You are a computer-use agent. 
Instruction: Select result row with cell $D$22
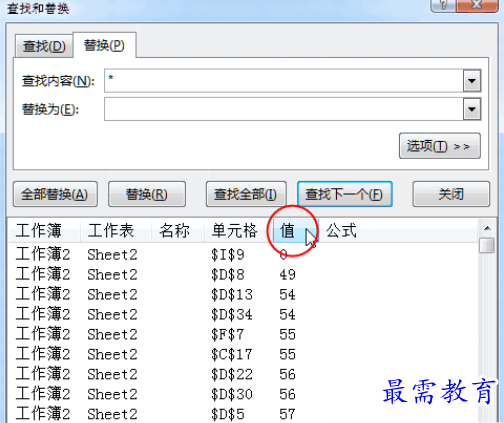243,374
